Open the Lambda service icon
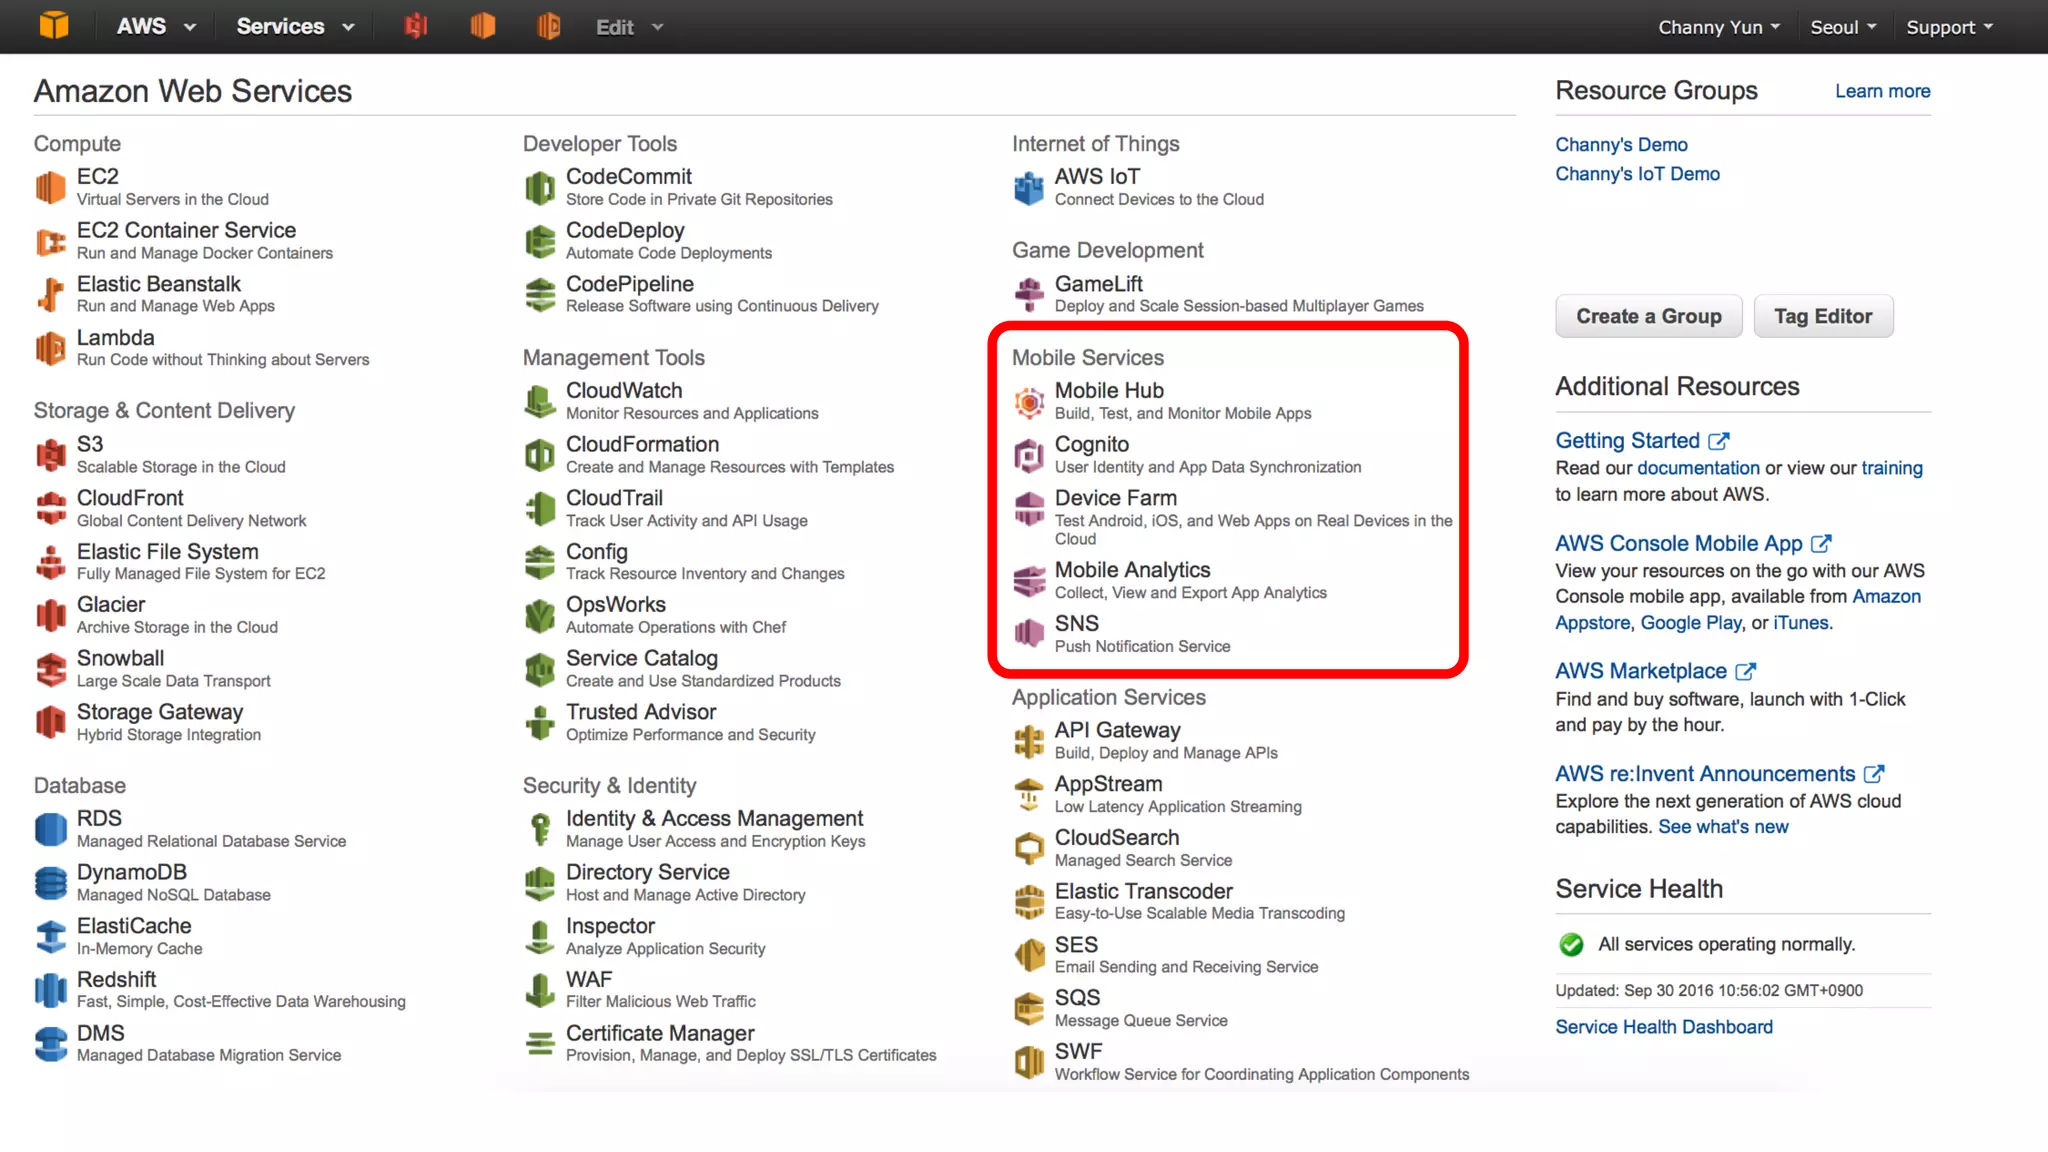 coord(50,348)
